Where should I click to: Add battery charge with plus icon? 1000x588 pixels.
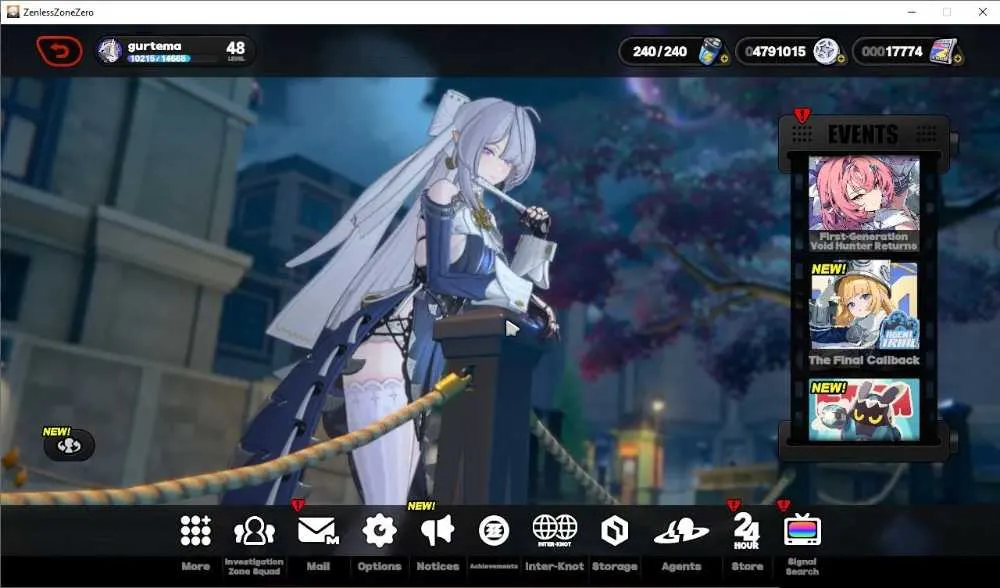tap(724, 59)
